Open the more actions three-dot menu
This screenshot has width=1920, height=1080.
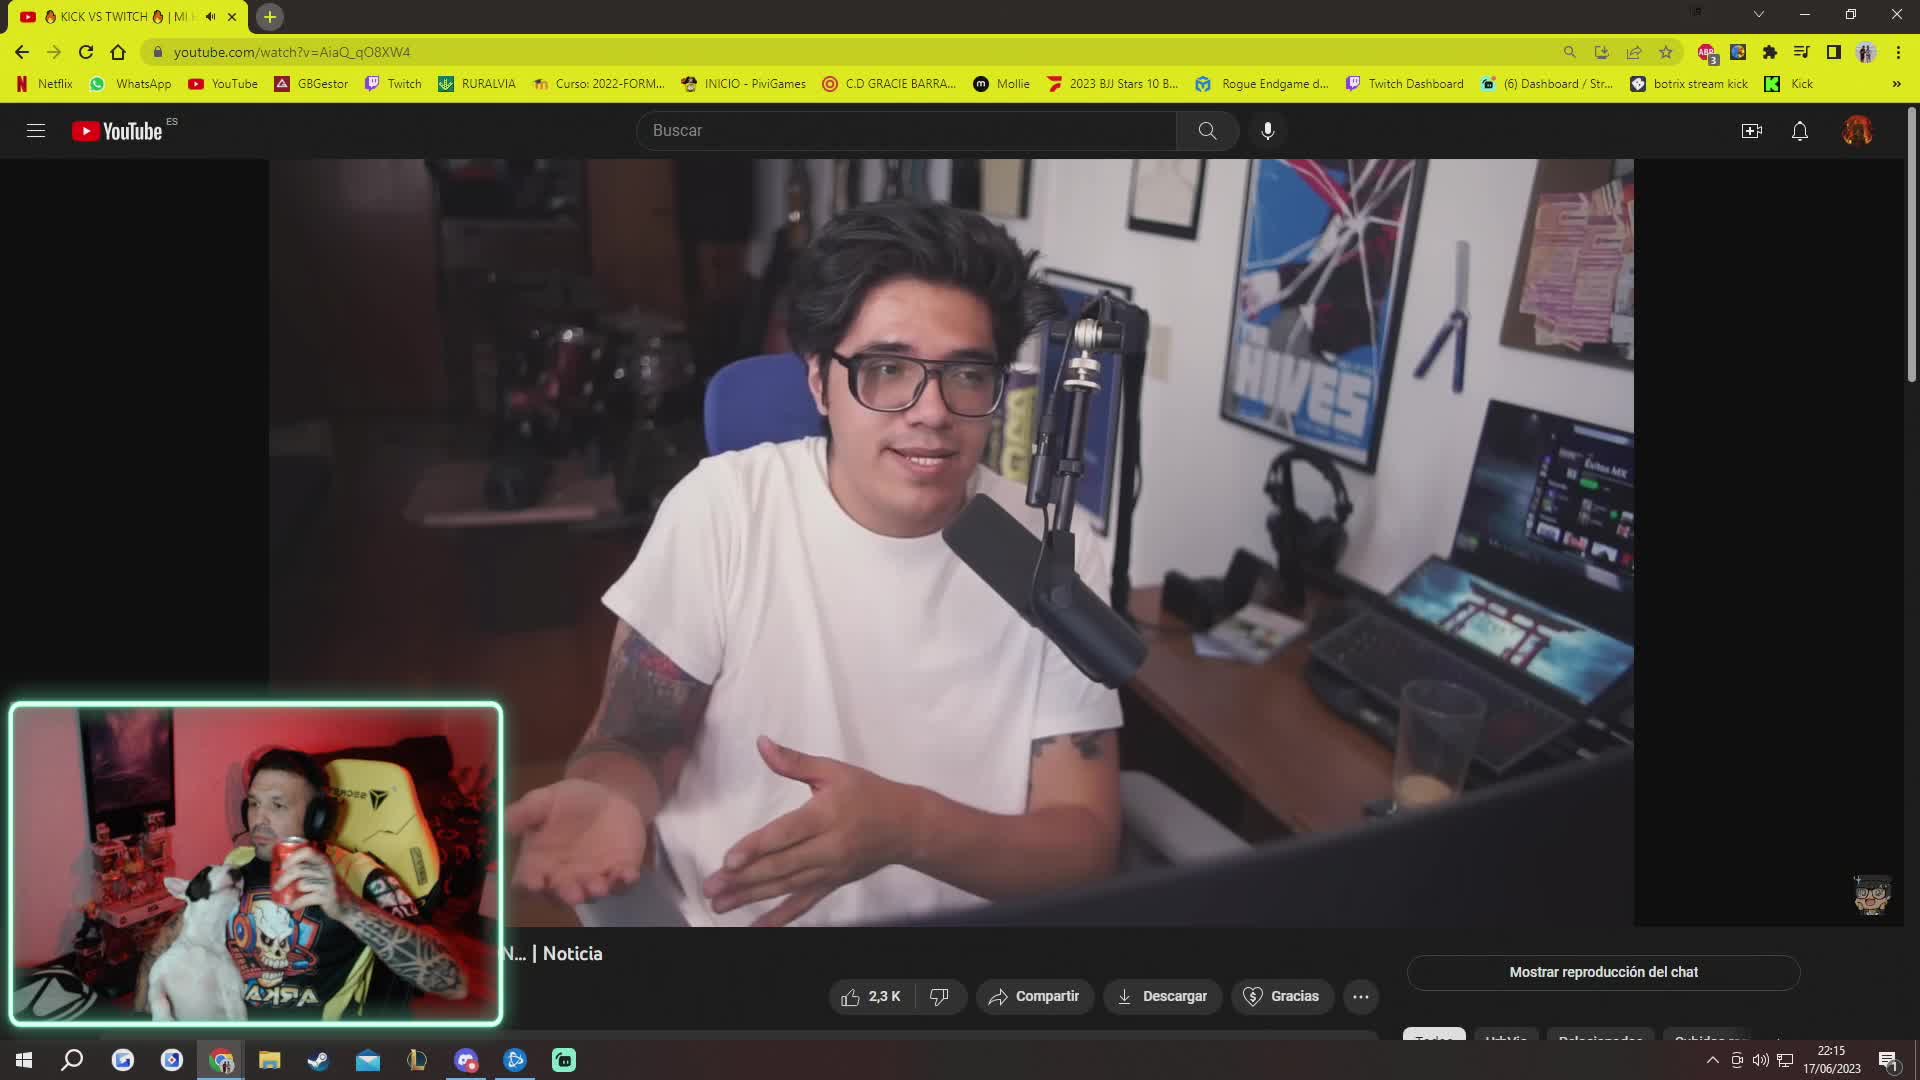[x=1360, y=996]
